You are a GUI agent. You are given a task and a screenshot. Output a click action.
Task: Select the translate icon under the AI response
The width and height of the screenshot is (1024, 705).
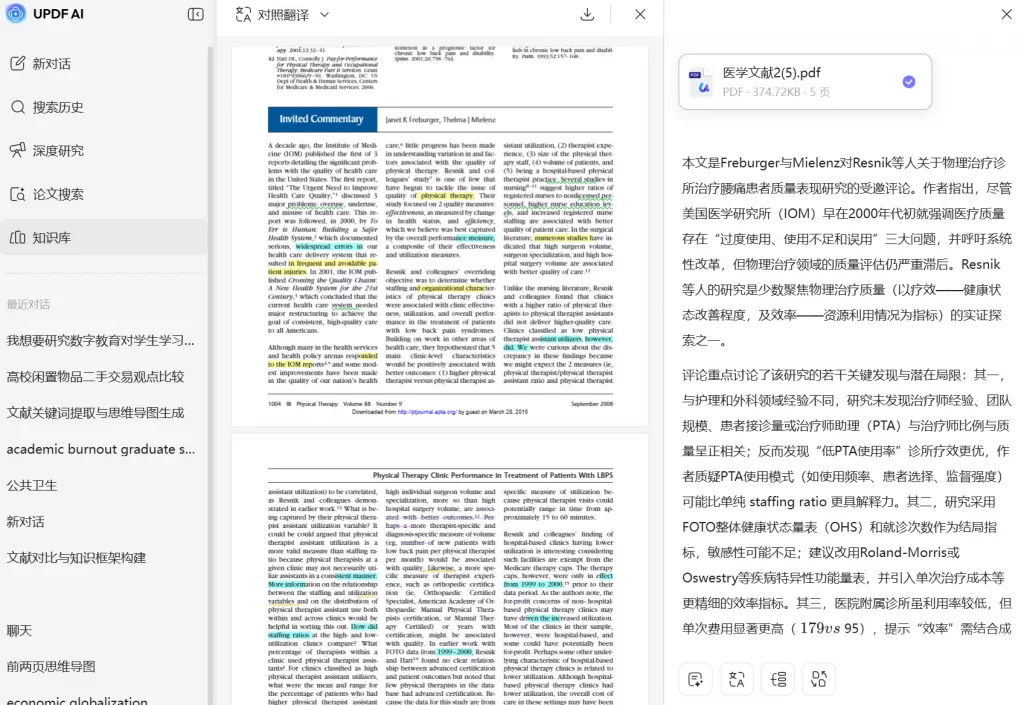click(x=736, y=679)
